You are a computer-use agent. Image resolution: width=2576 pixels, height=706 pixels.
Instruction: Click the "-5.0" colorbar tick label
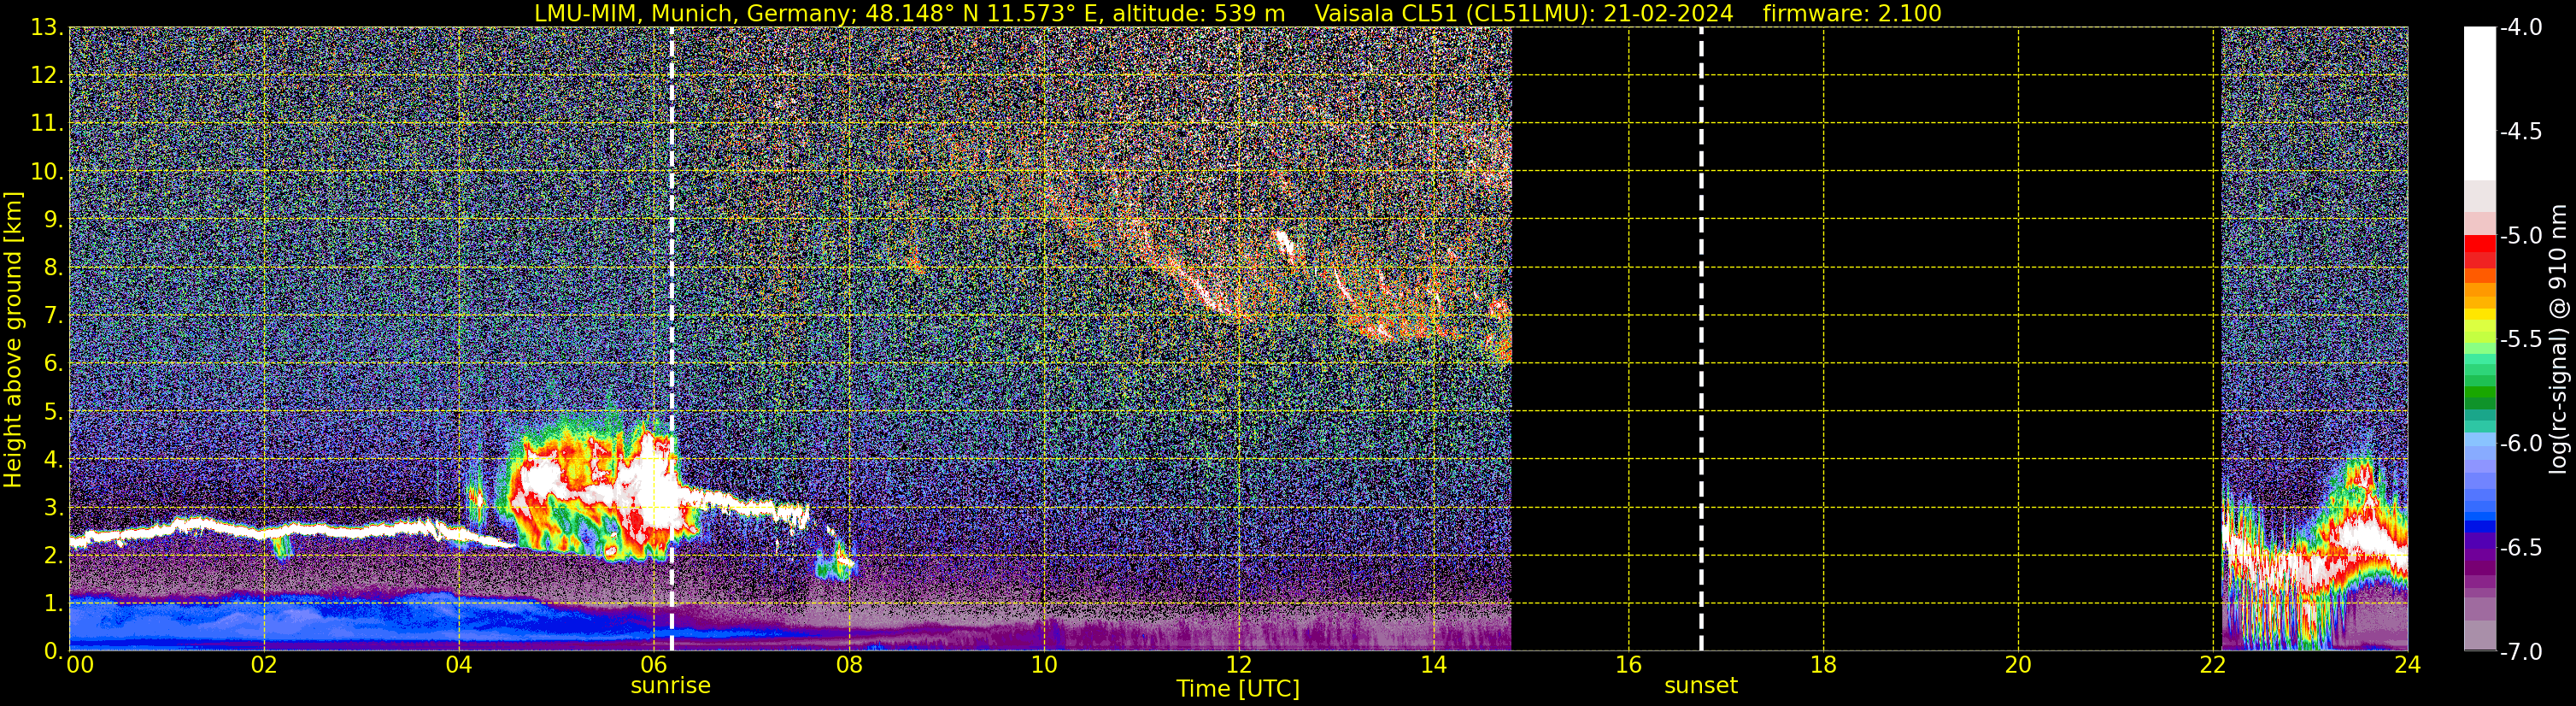coord(2521,236)
